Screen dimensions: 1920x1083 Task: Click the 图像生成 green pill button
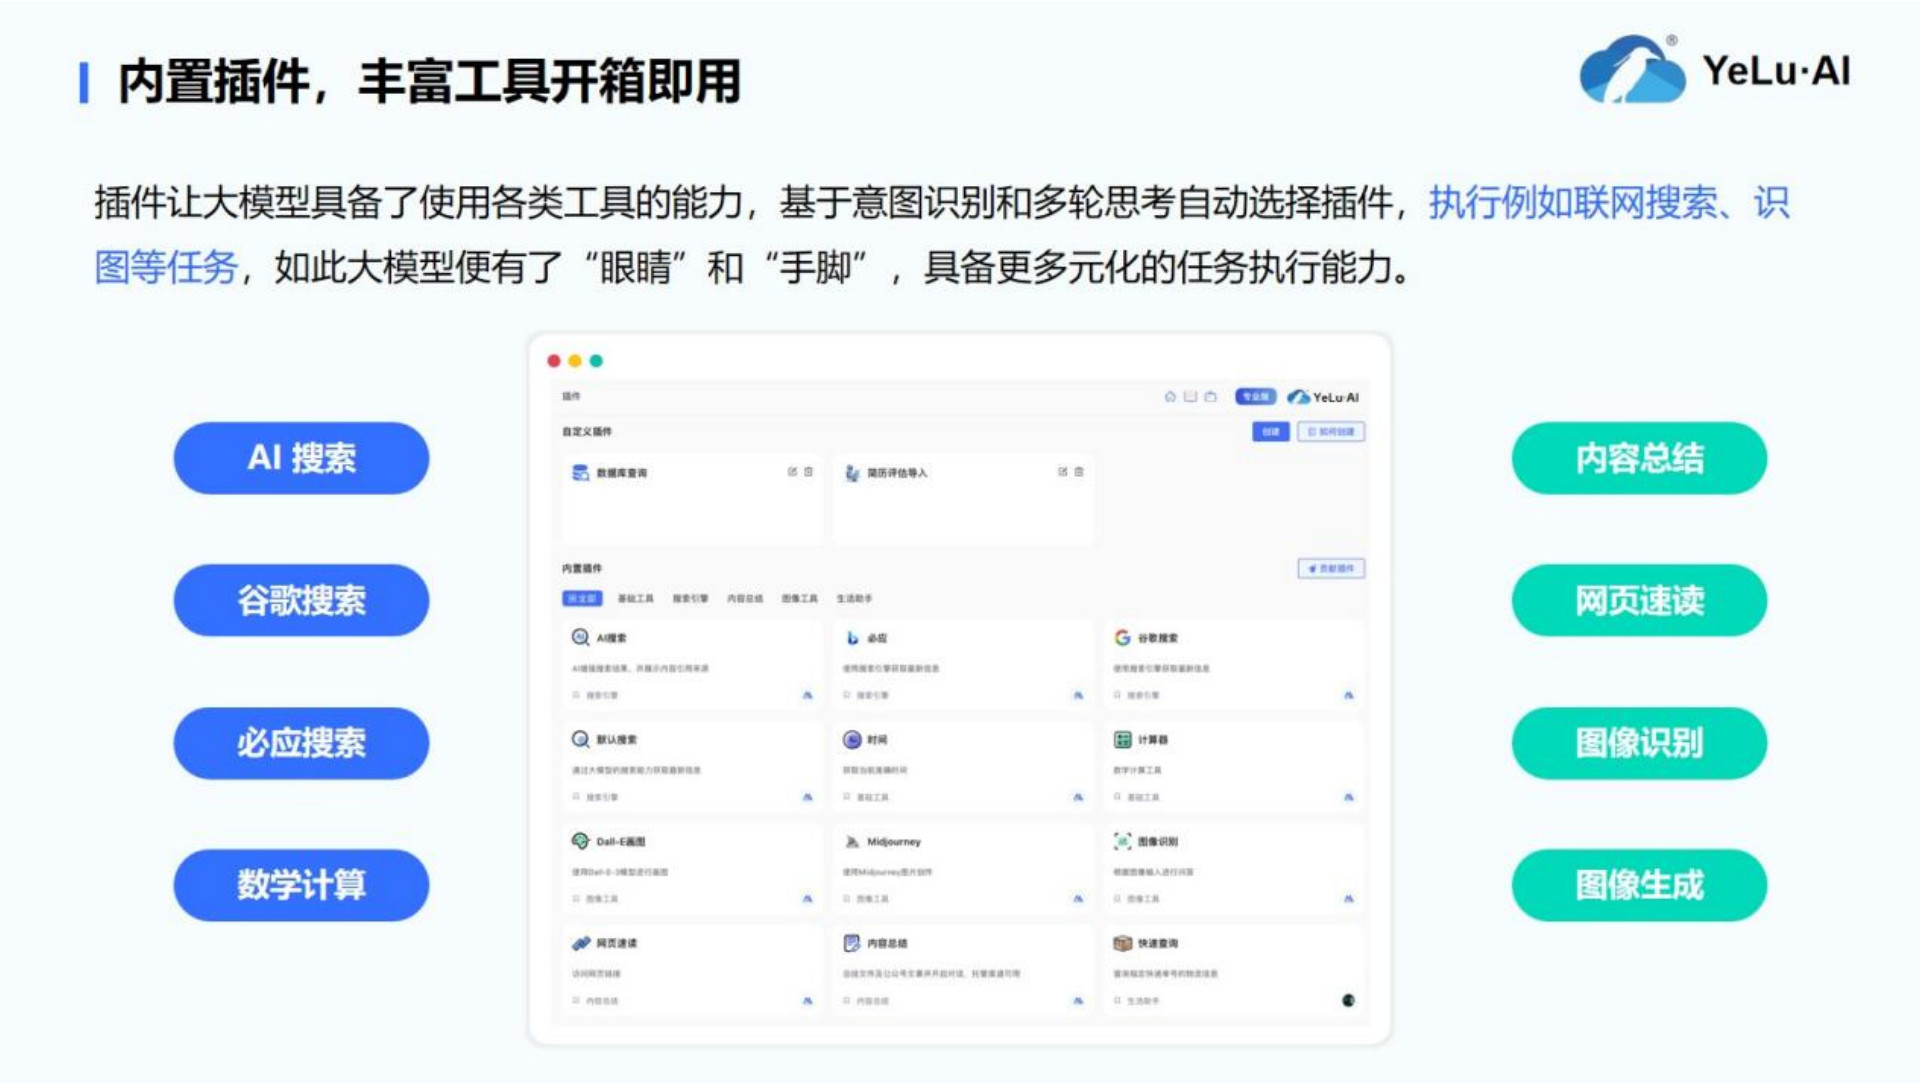coord(1638,885)
